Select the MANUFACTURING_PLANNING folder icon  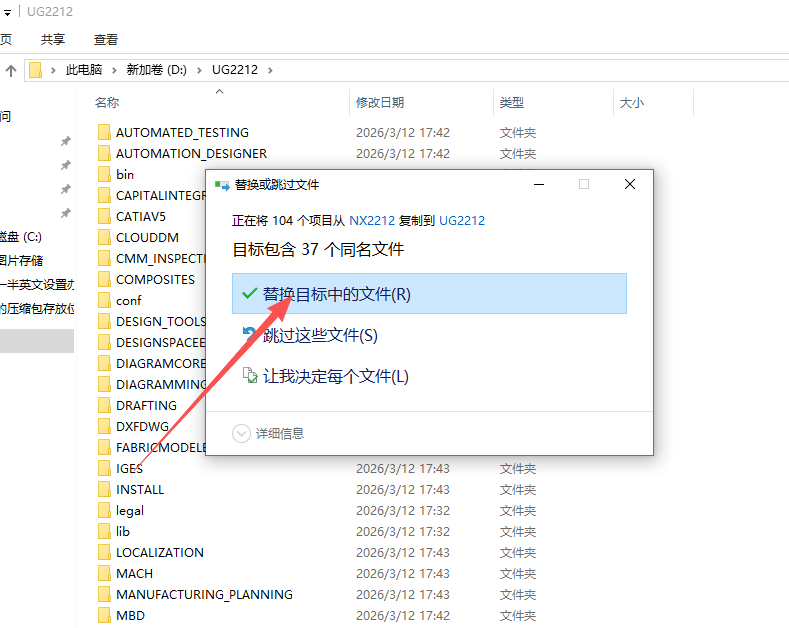(x=104, y=595)
